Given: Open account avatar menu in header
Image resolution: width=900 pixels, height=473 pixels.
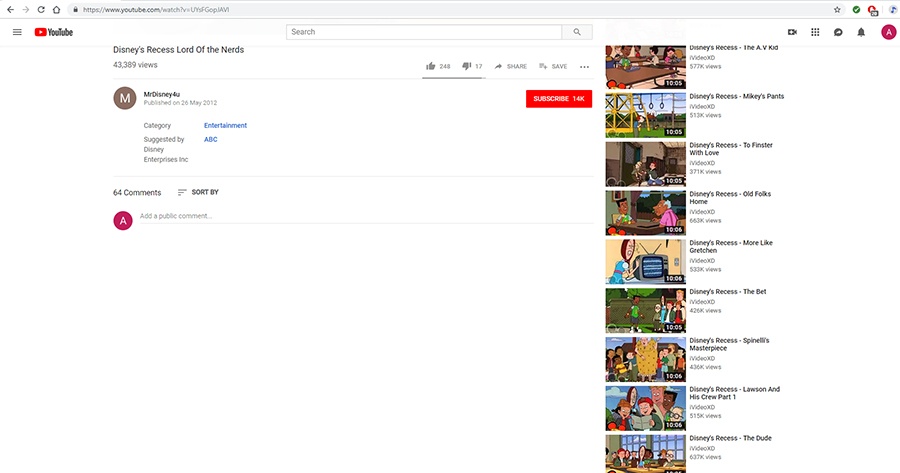Looking at the screenshot, I should coord(889,32).
